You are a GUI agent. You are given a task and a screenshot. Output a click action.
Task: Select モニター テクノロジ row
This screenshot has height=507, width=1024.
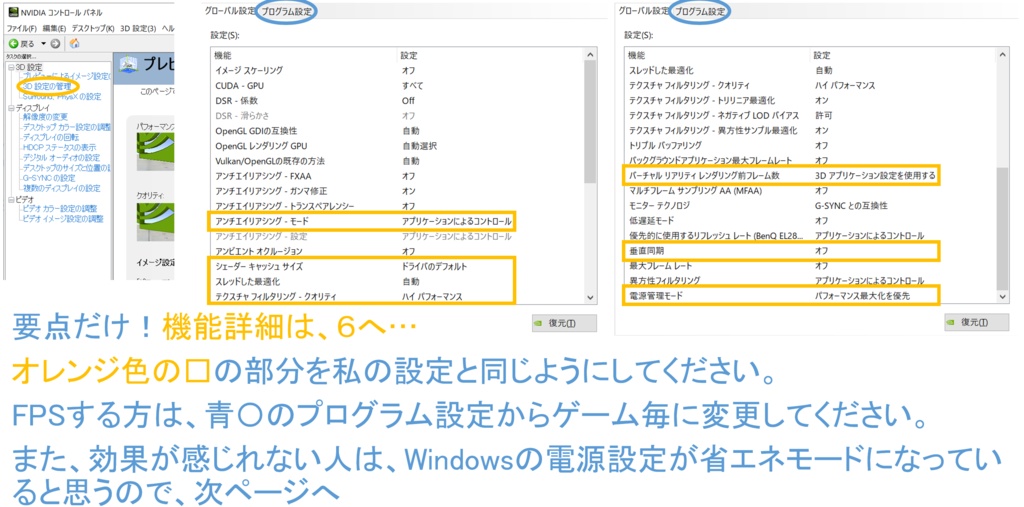point(811,206)
